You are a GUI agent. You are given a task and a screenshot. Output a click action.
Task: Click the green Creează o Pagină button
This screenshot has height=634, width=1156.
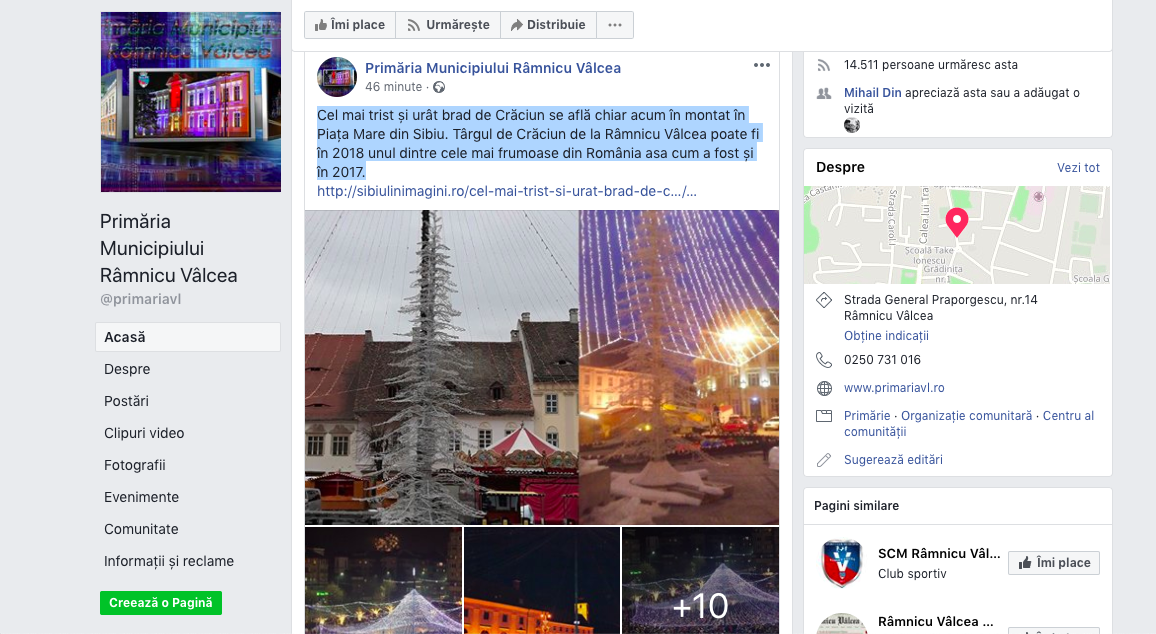[161, 603]
